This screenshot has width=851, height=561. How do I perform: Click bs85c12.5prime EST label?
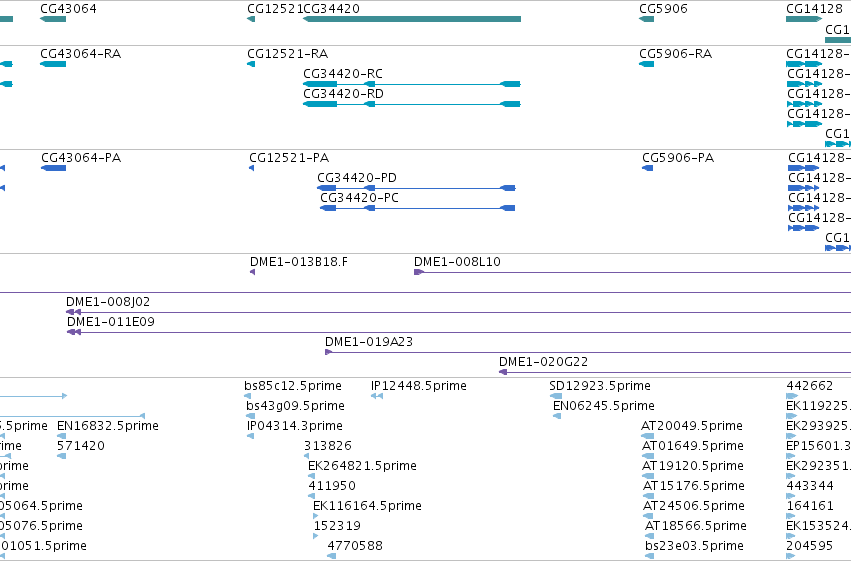pos(293,386)
